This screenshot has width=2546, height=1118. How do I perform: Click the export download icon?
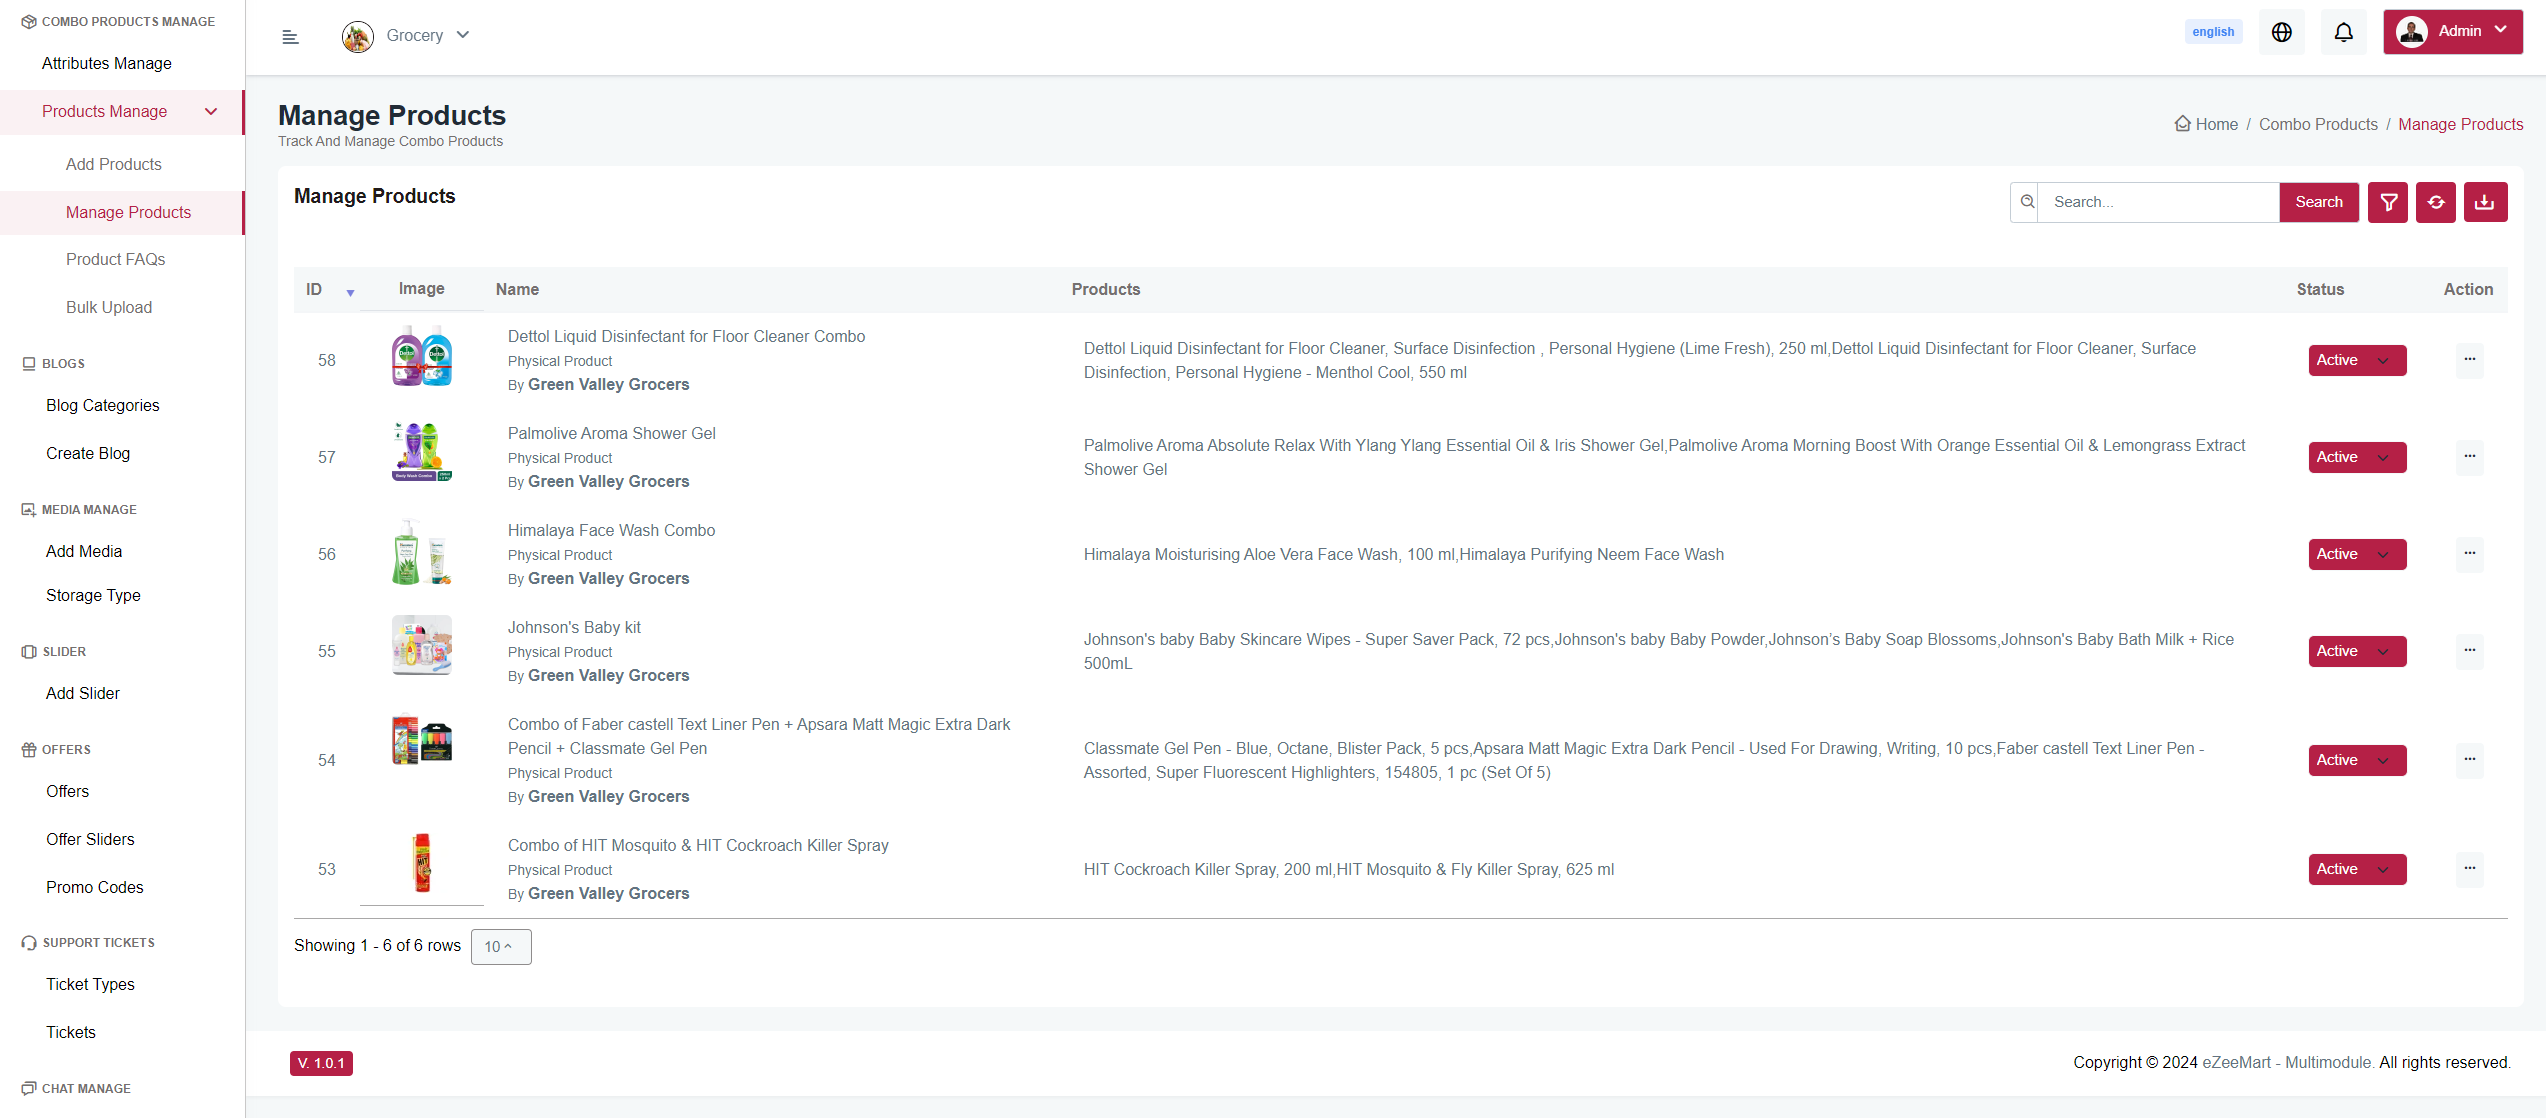tap(2484, 202)
